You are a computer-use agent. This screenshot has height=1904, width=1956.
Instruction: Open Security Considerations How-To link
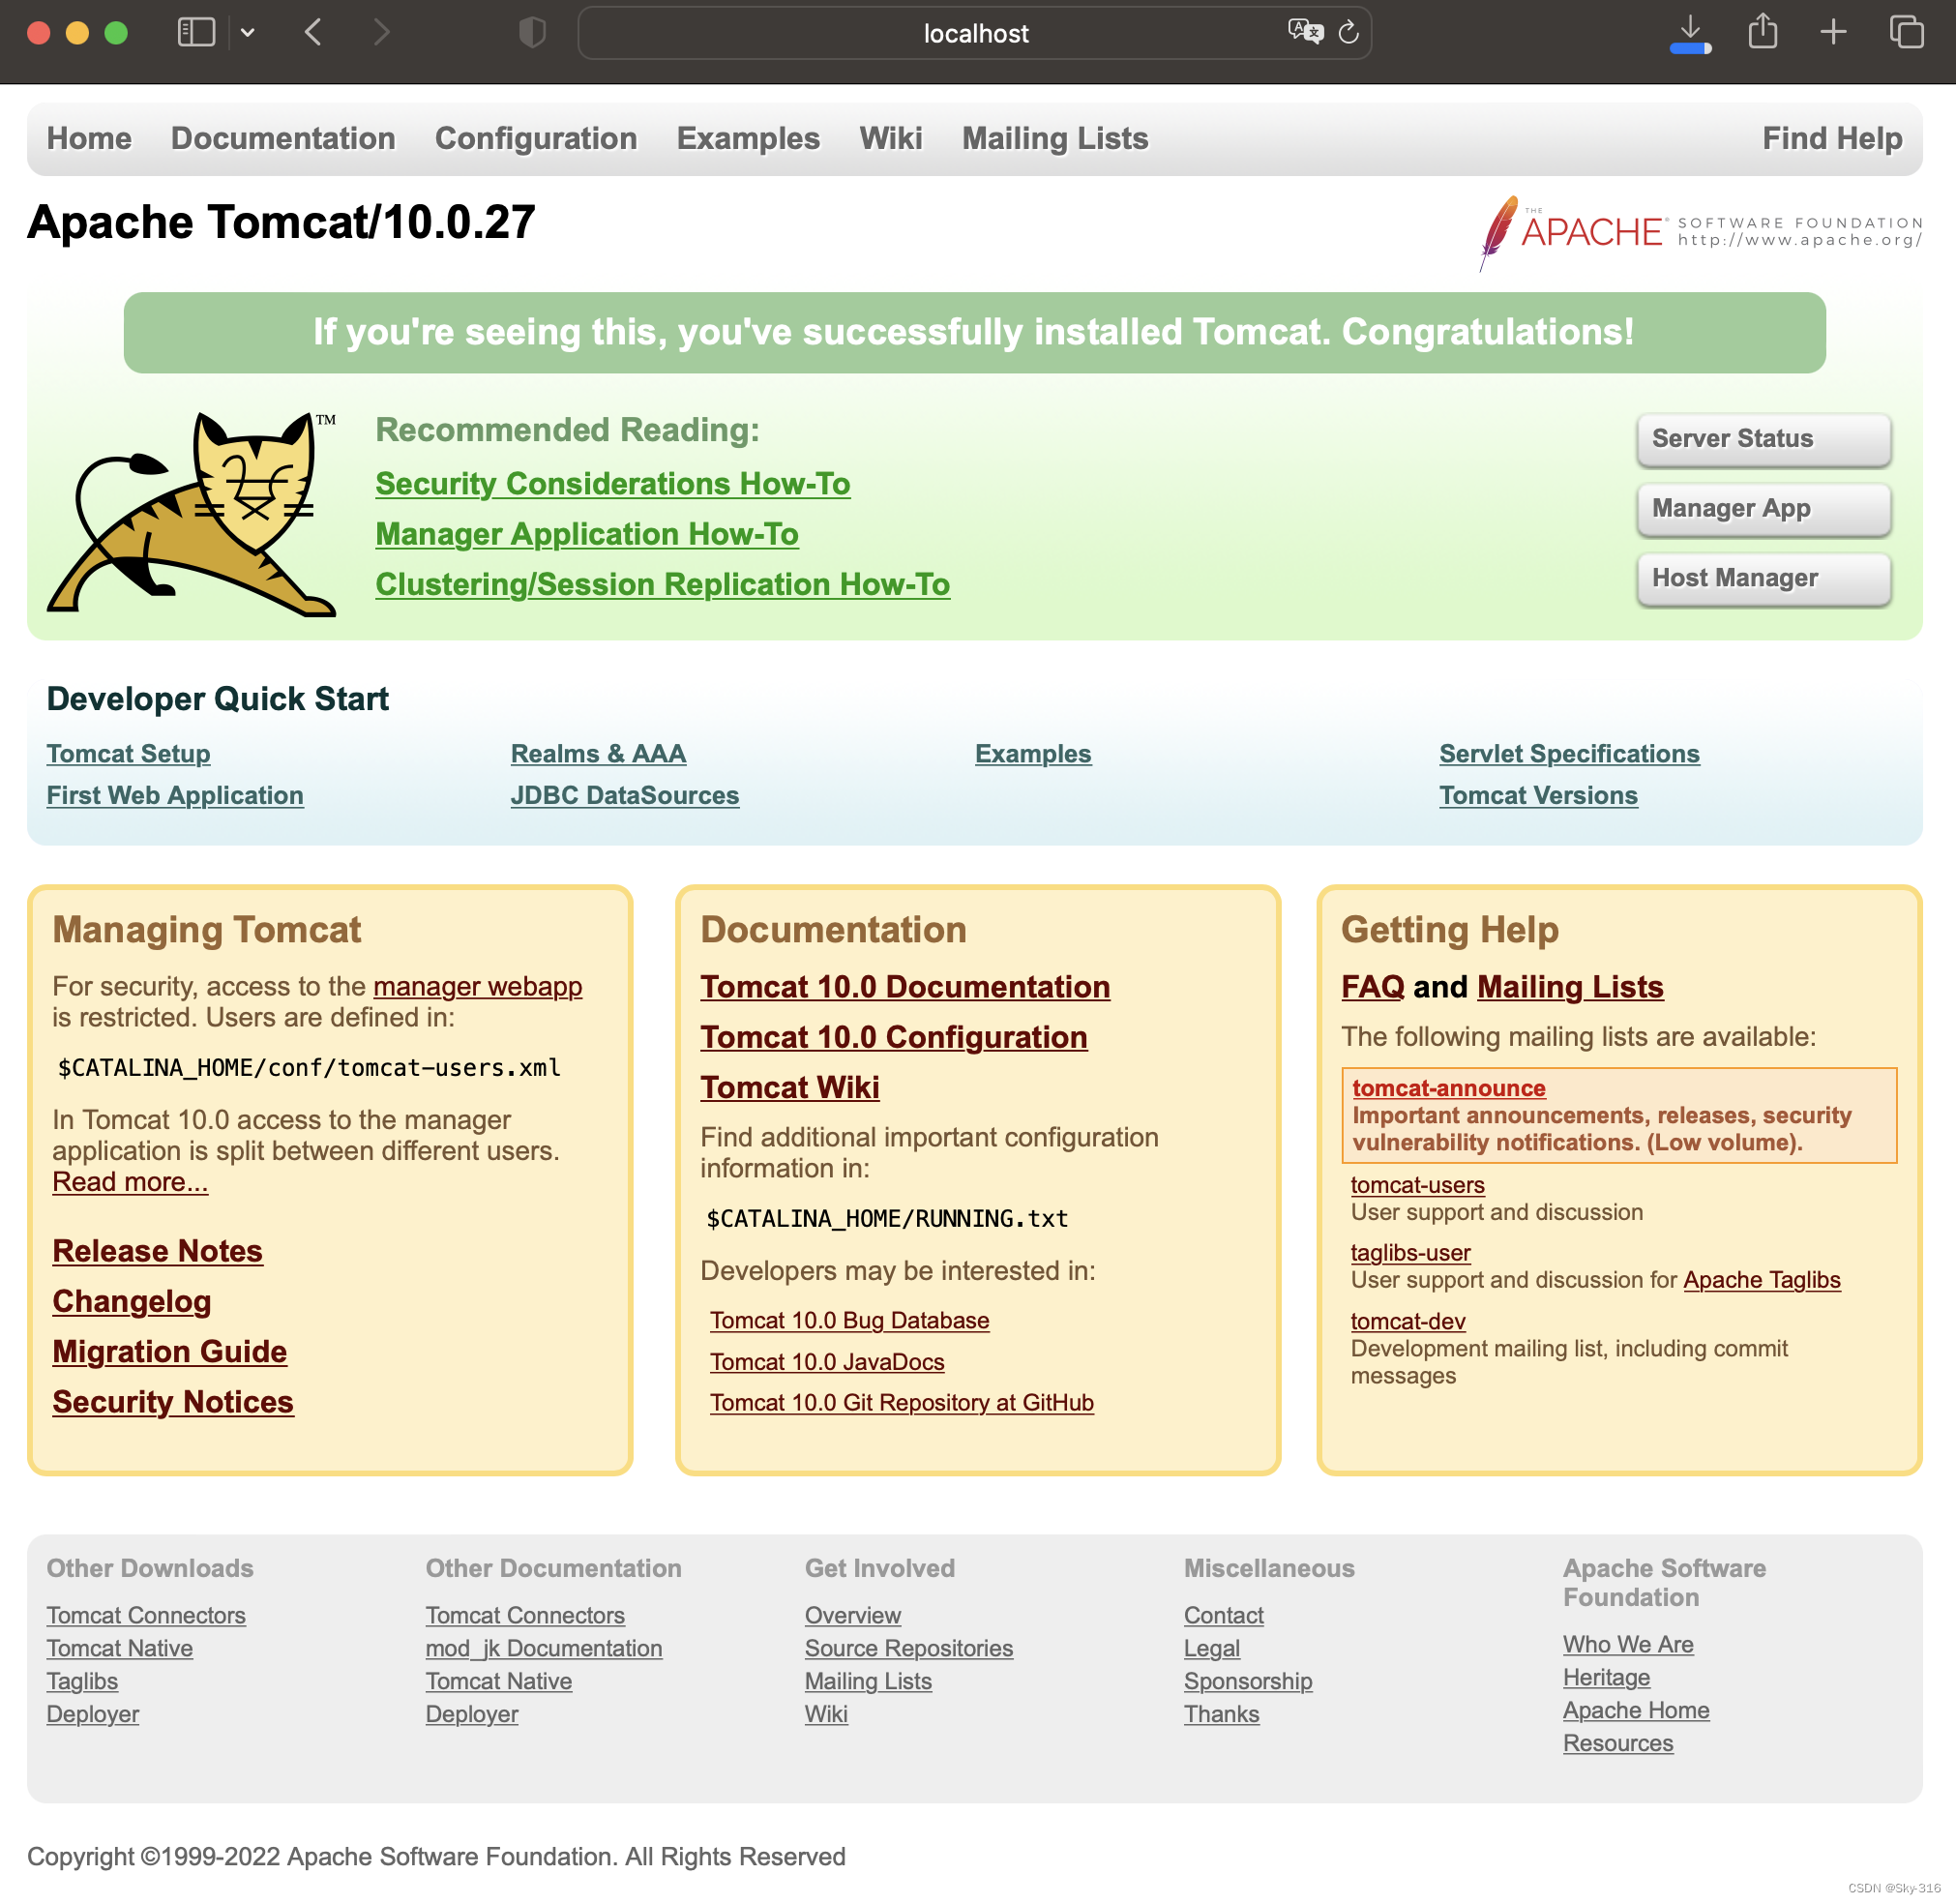click(613, 484)
